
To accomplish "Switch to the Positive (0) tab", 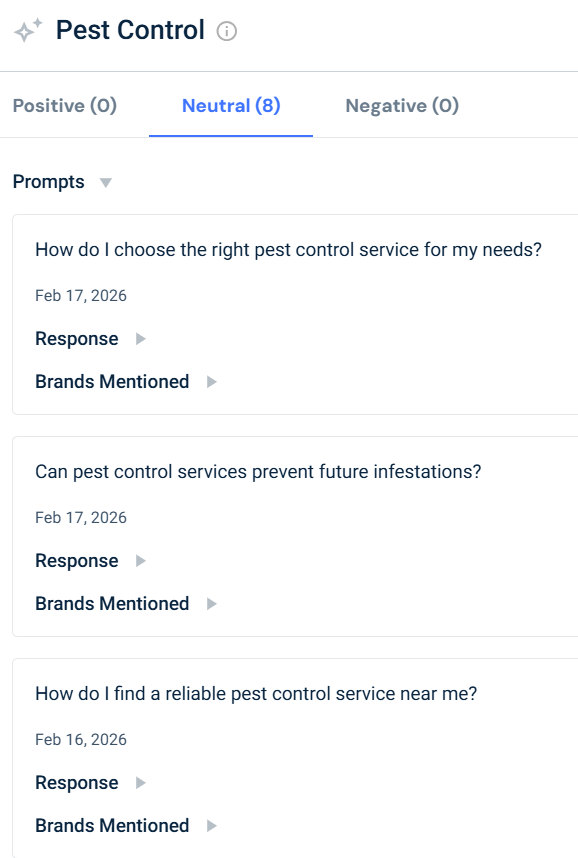I will click(64, 104).
